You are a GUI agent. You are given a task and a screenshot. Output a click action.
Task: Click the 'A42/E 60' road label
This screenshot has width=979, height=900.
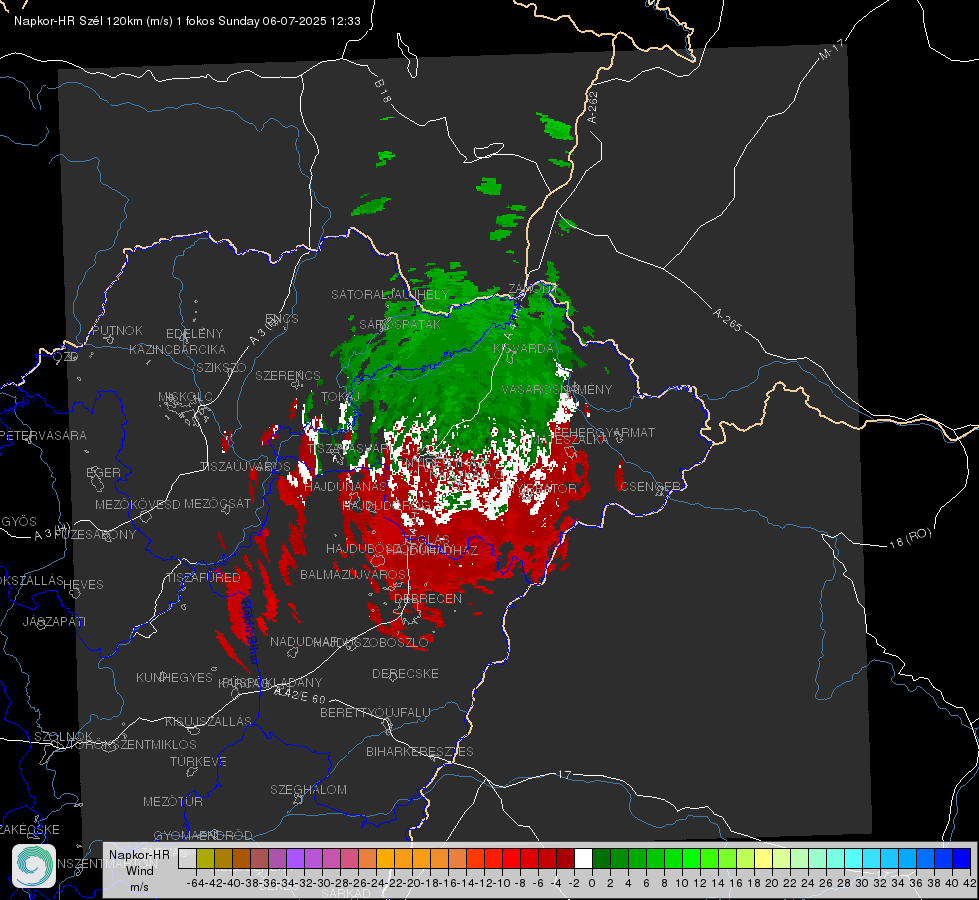300,695
